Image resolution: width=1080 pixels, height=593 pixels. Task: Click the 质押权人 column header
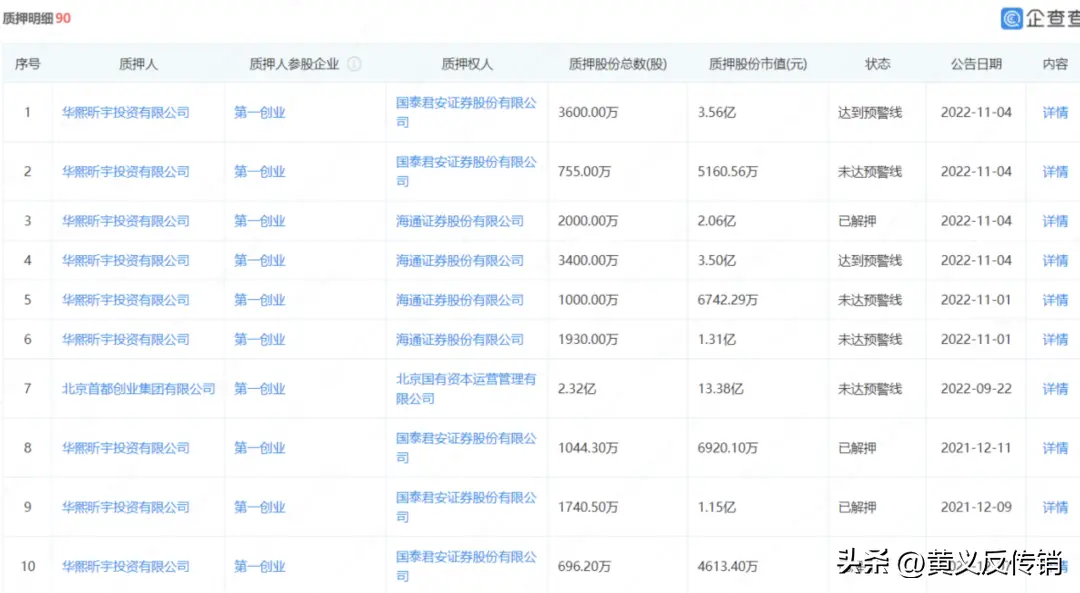click(467, 64)
